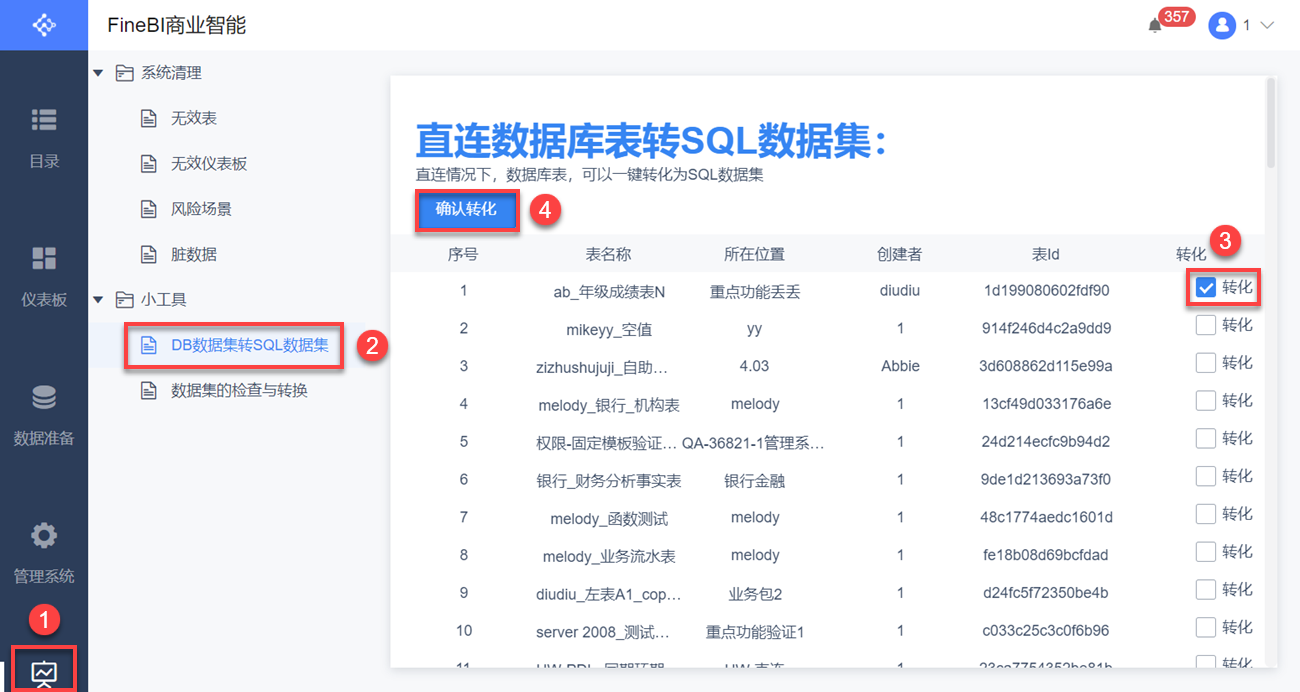Collapse the 小工具 folder
1300x692 pixels.
tap(98, 299)
